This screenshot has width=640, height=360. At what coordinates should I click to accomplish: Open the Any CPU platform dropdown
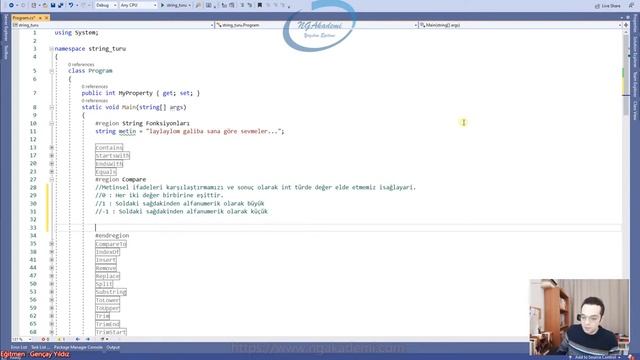click(138, 5)
